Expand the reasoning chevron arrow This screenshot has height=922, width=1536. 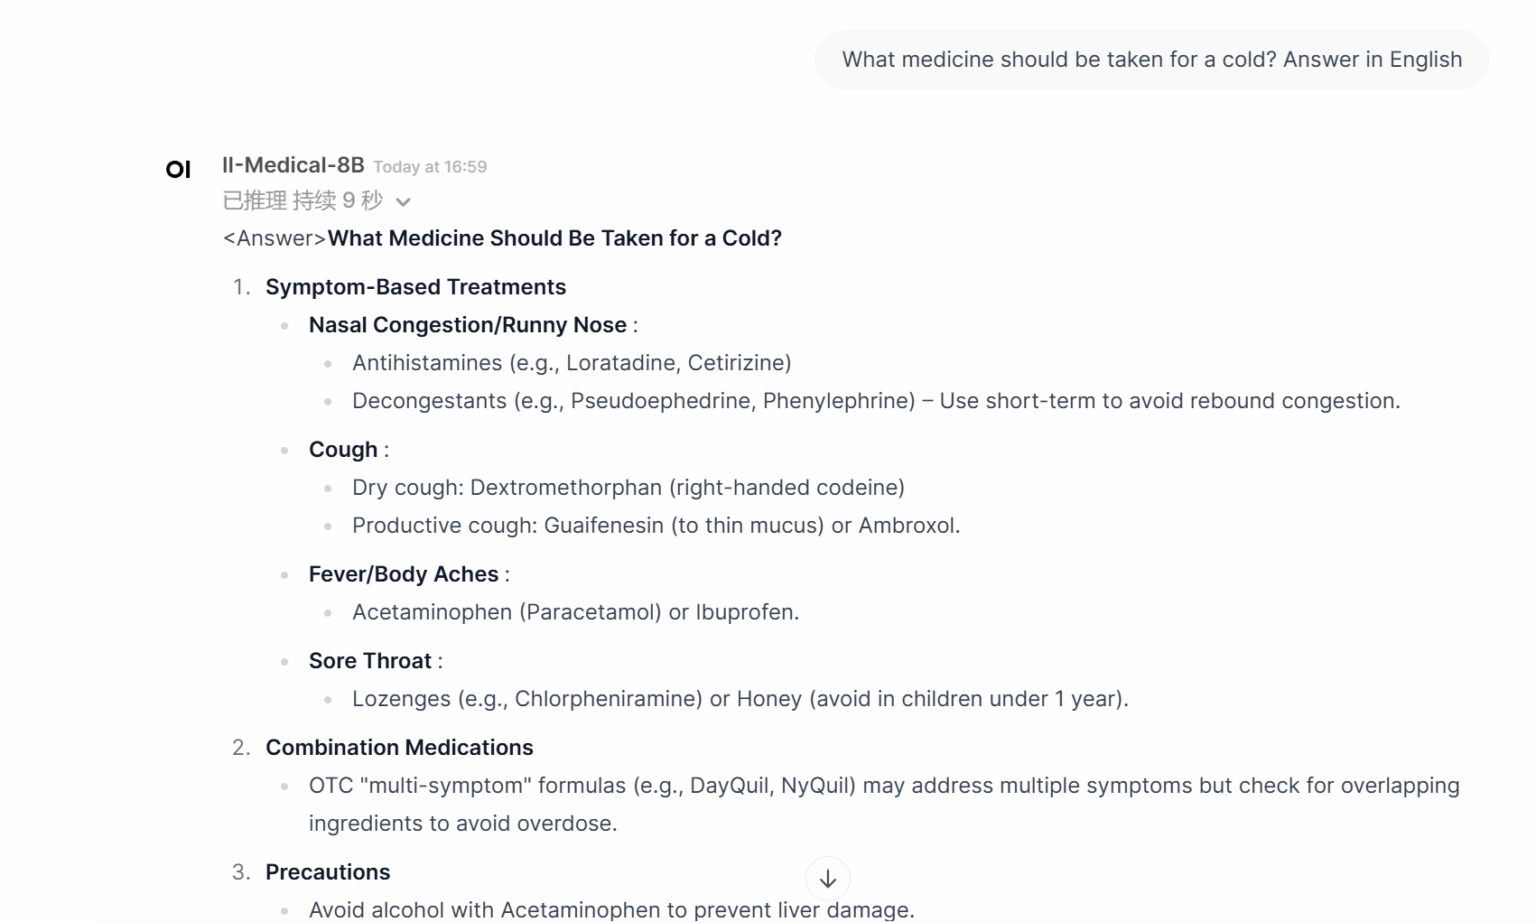click(403, 202)
